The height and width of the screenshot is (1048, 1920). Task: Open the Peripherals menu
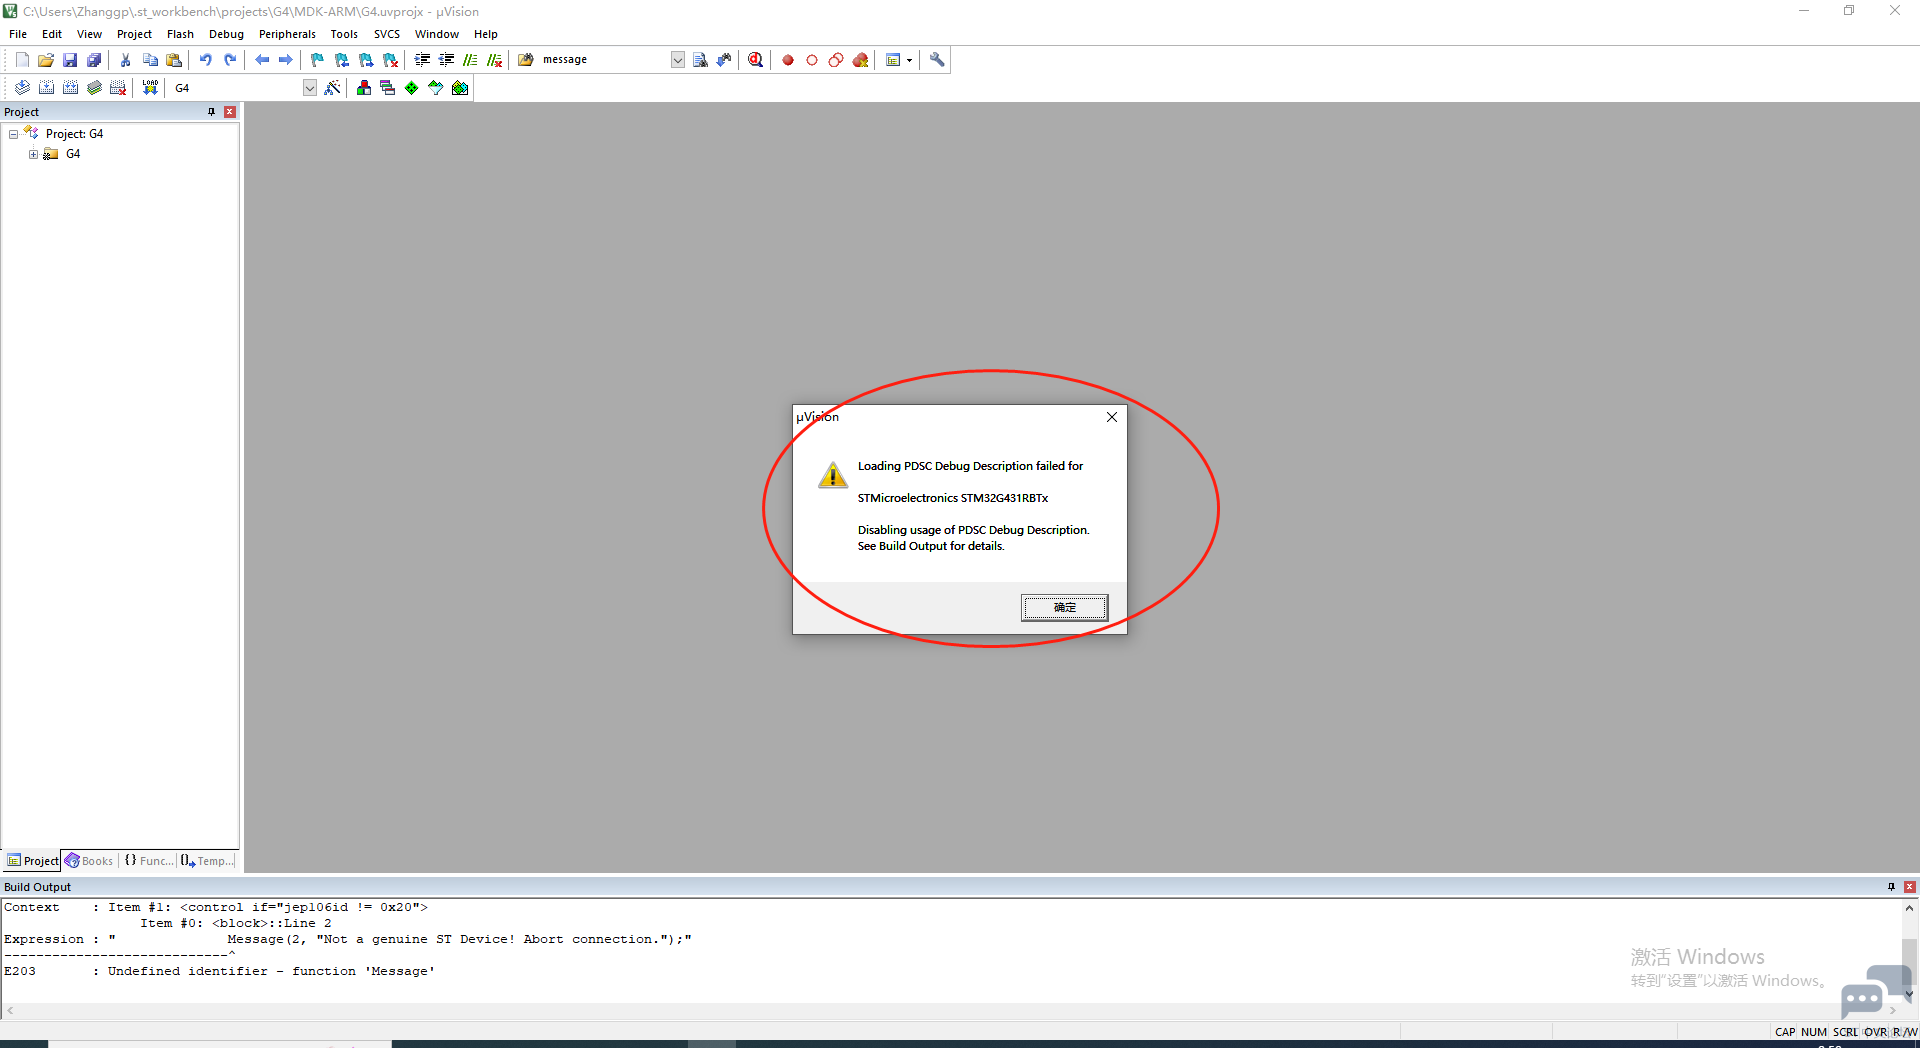(x=287, y=34)
